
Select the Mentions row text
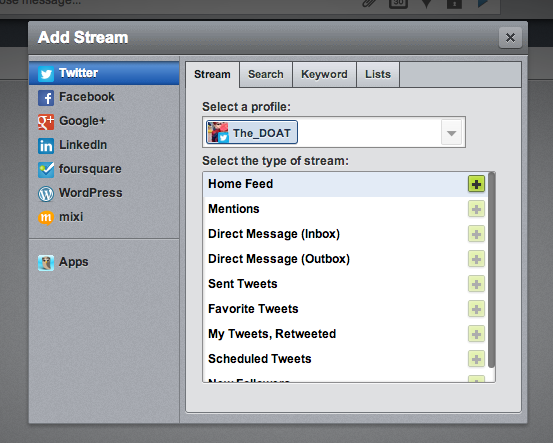[234, 209]
